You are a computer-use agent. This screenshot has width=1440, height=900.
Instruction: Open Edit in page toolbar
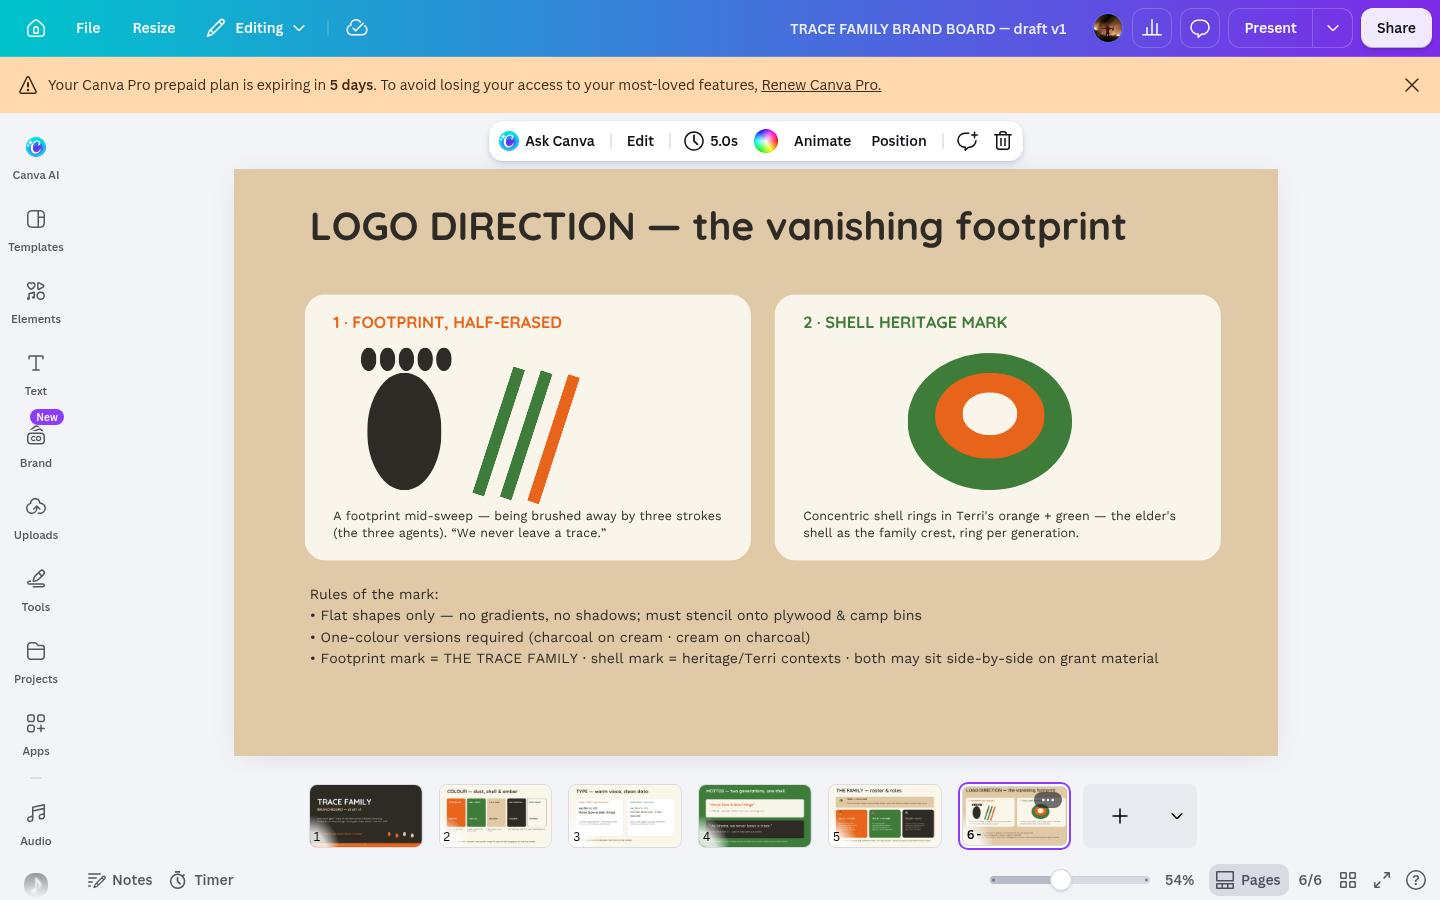pyautogui.click(x=640, y=141)
